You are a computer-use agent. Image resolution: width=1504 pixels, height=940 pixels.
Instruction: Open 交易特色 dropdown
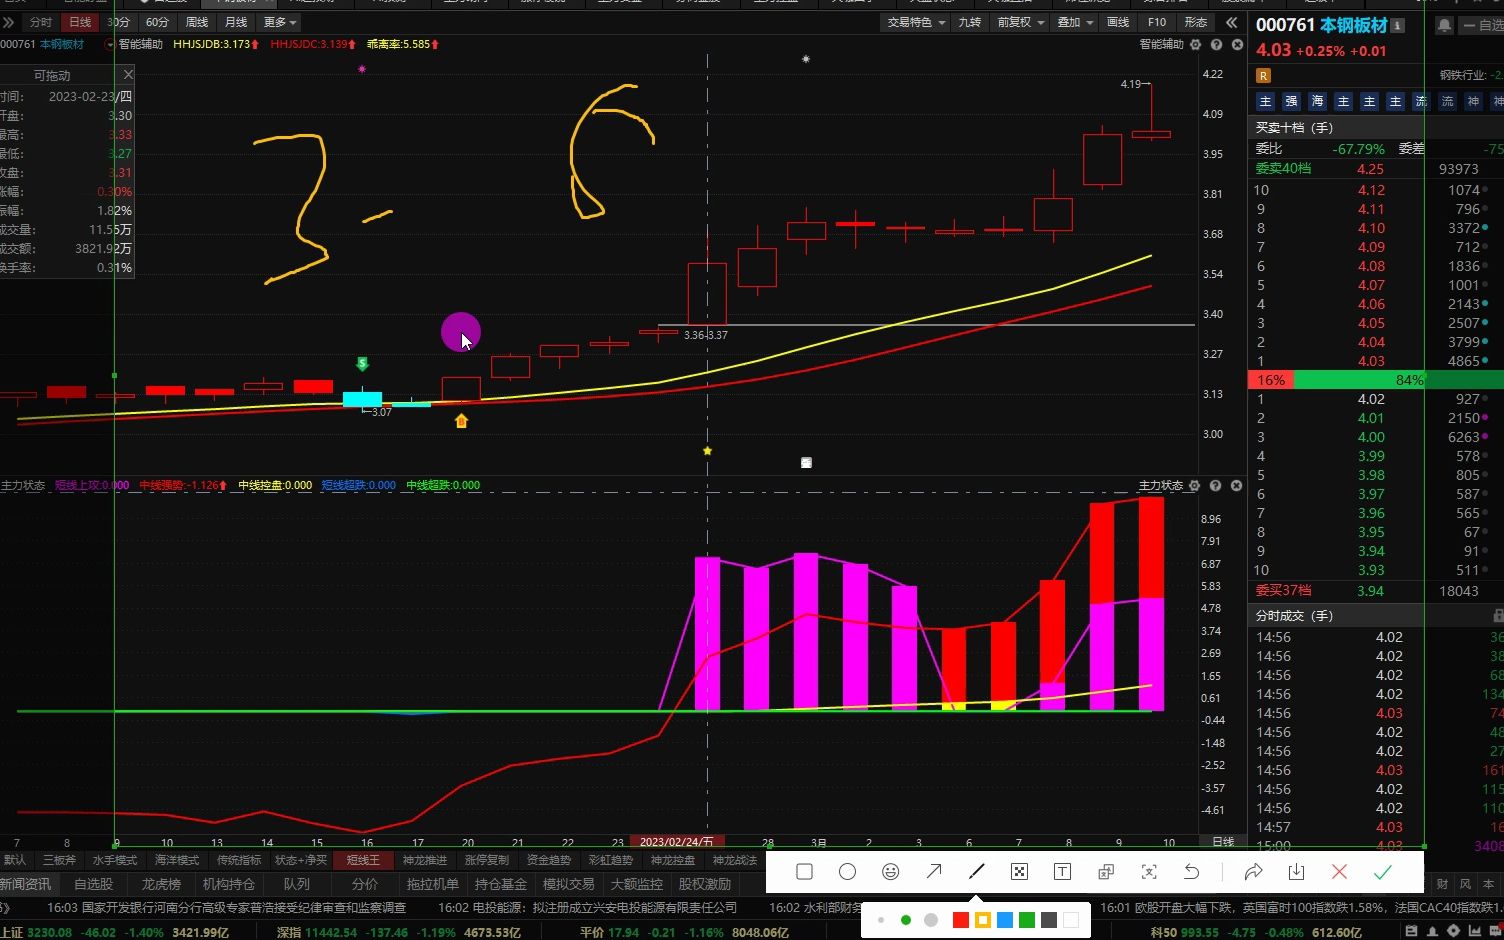pos(916,22)
